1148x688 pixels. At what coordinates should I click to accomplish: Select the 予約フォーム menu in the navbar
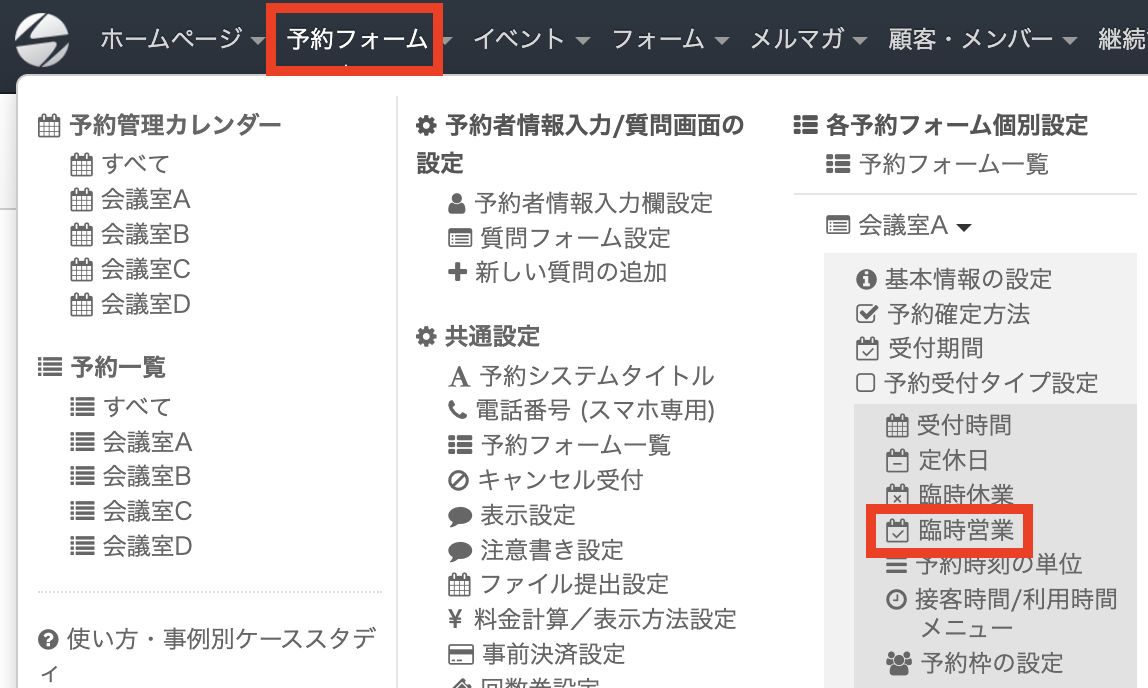coord(355,39)
